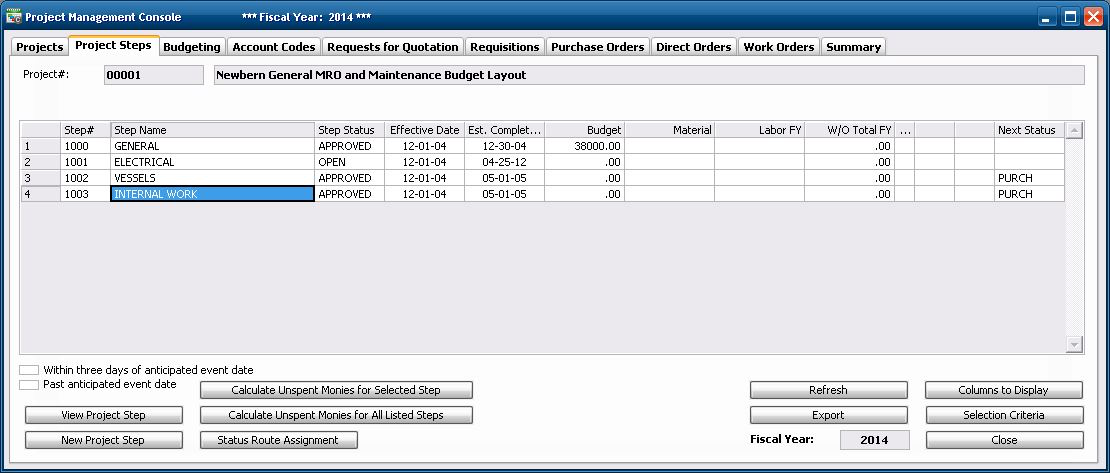Click step number 1000 cell
Viewport: 1110px width, 473px height.
[86, 146]
